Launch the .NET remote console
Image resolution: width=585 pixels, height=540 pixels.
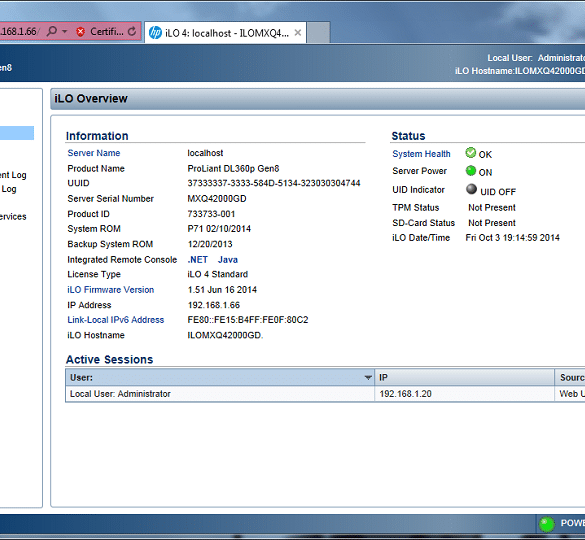[197, 260]
